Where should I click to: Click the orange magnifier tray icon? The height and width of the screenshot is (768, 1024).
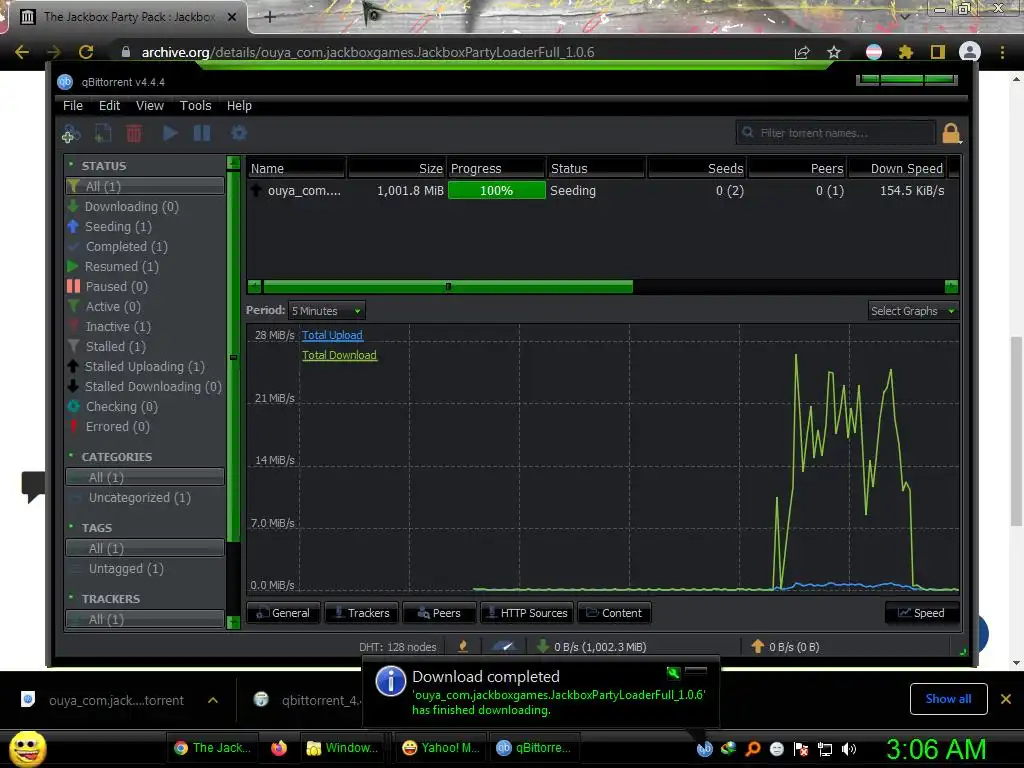752,749
